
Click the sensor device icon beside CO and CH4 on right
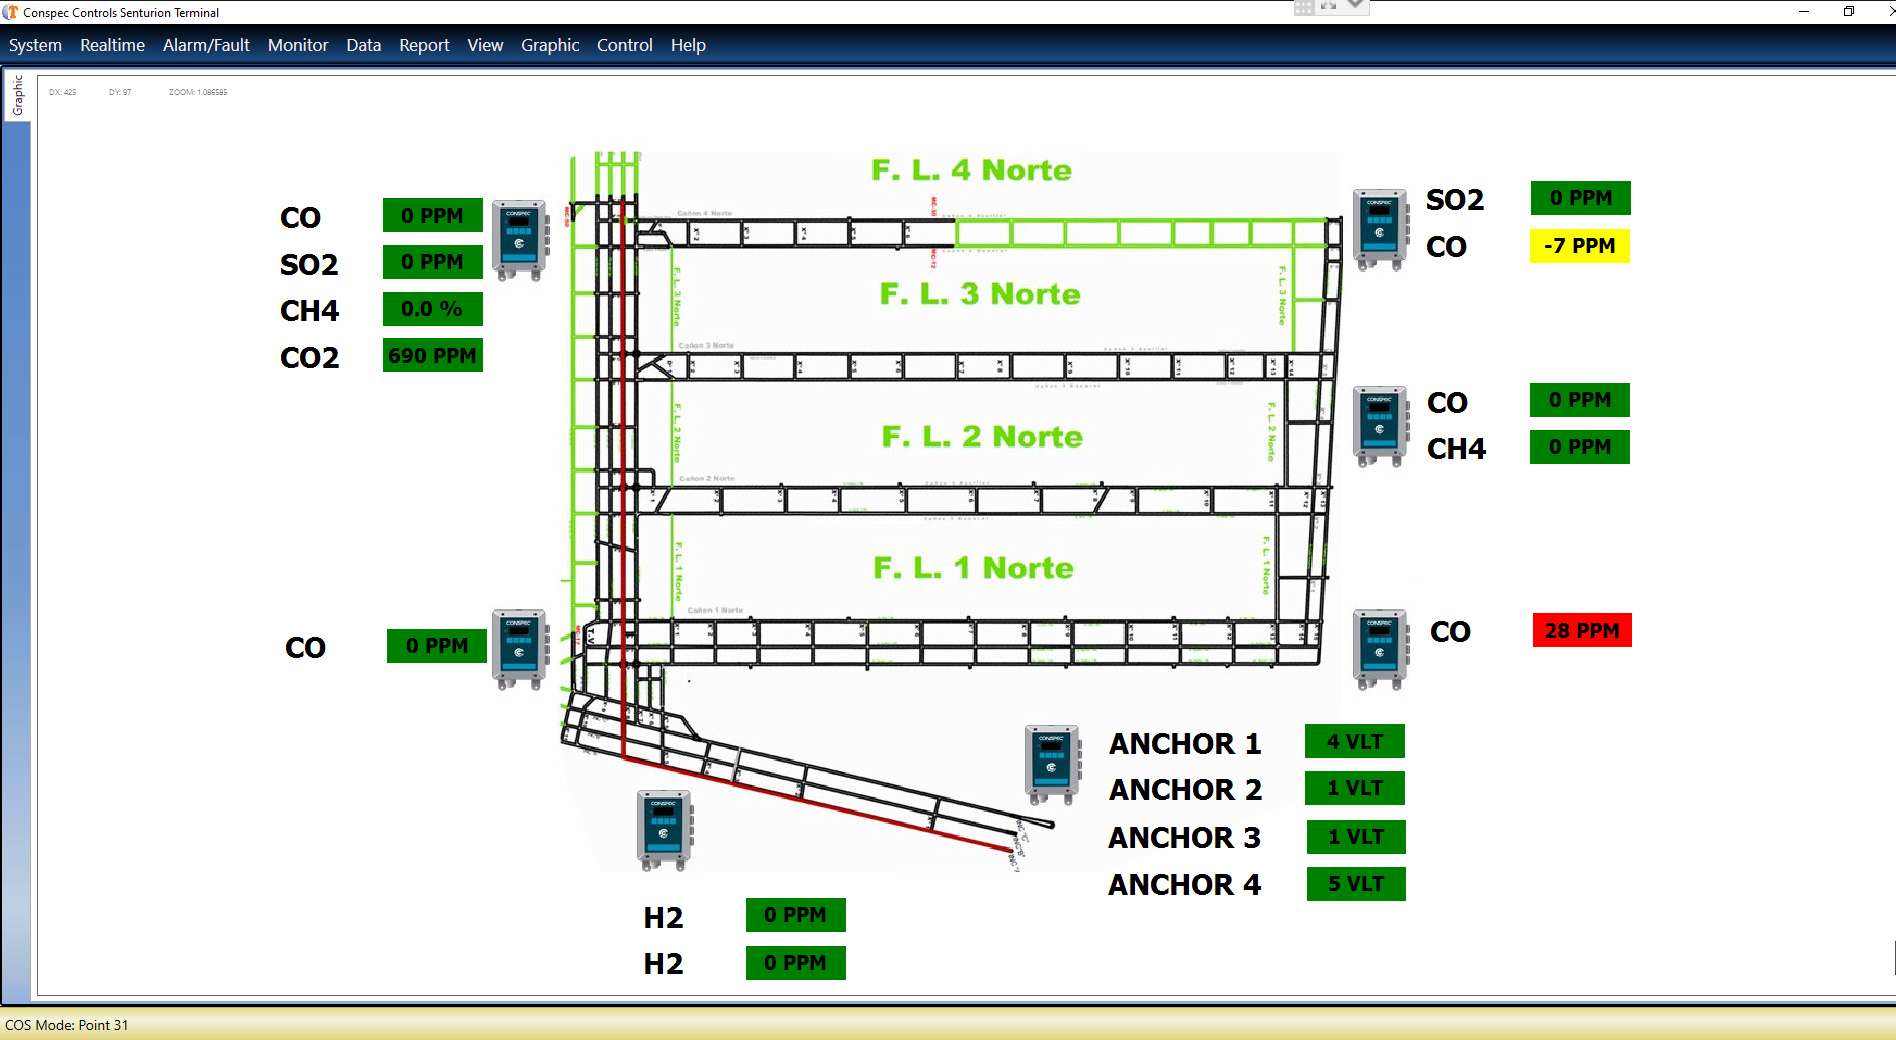tap(1380, 426)
